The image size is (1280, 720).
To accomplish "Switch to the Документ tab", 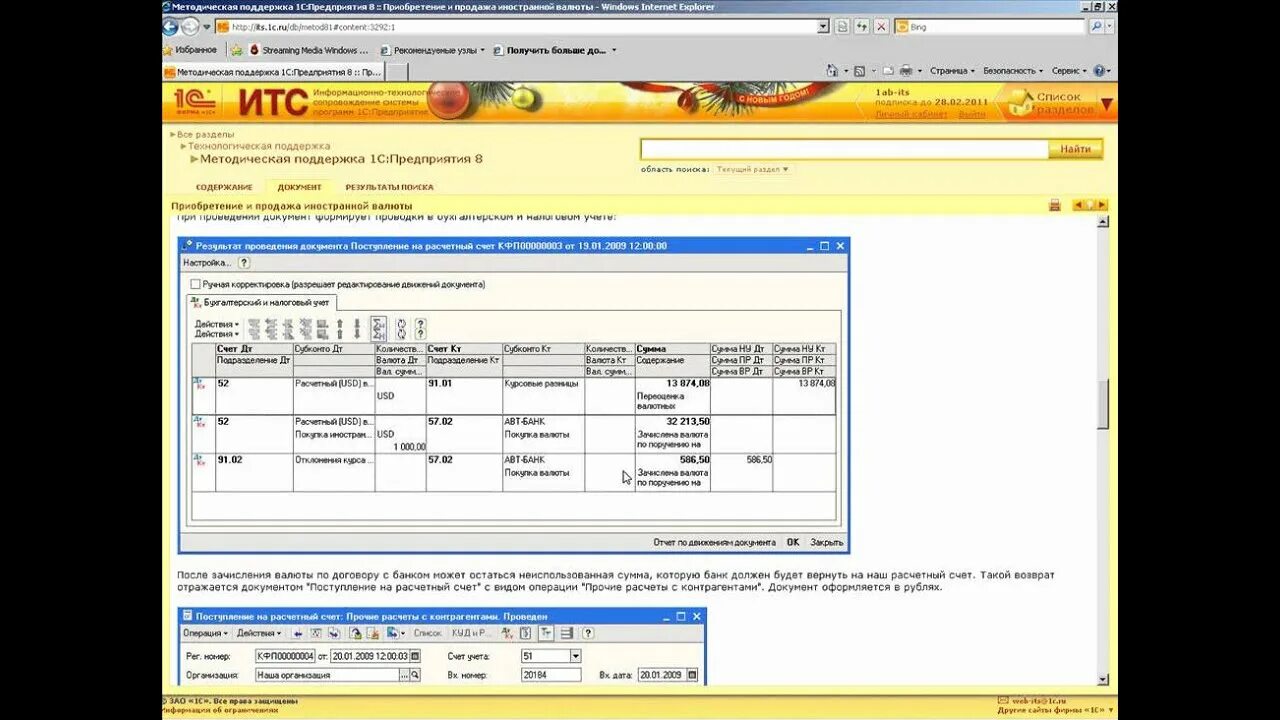I will (x=299, y=187).
